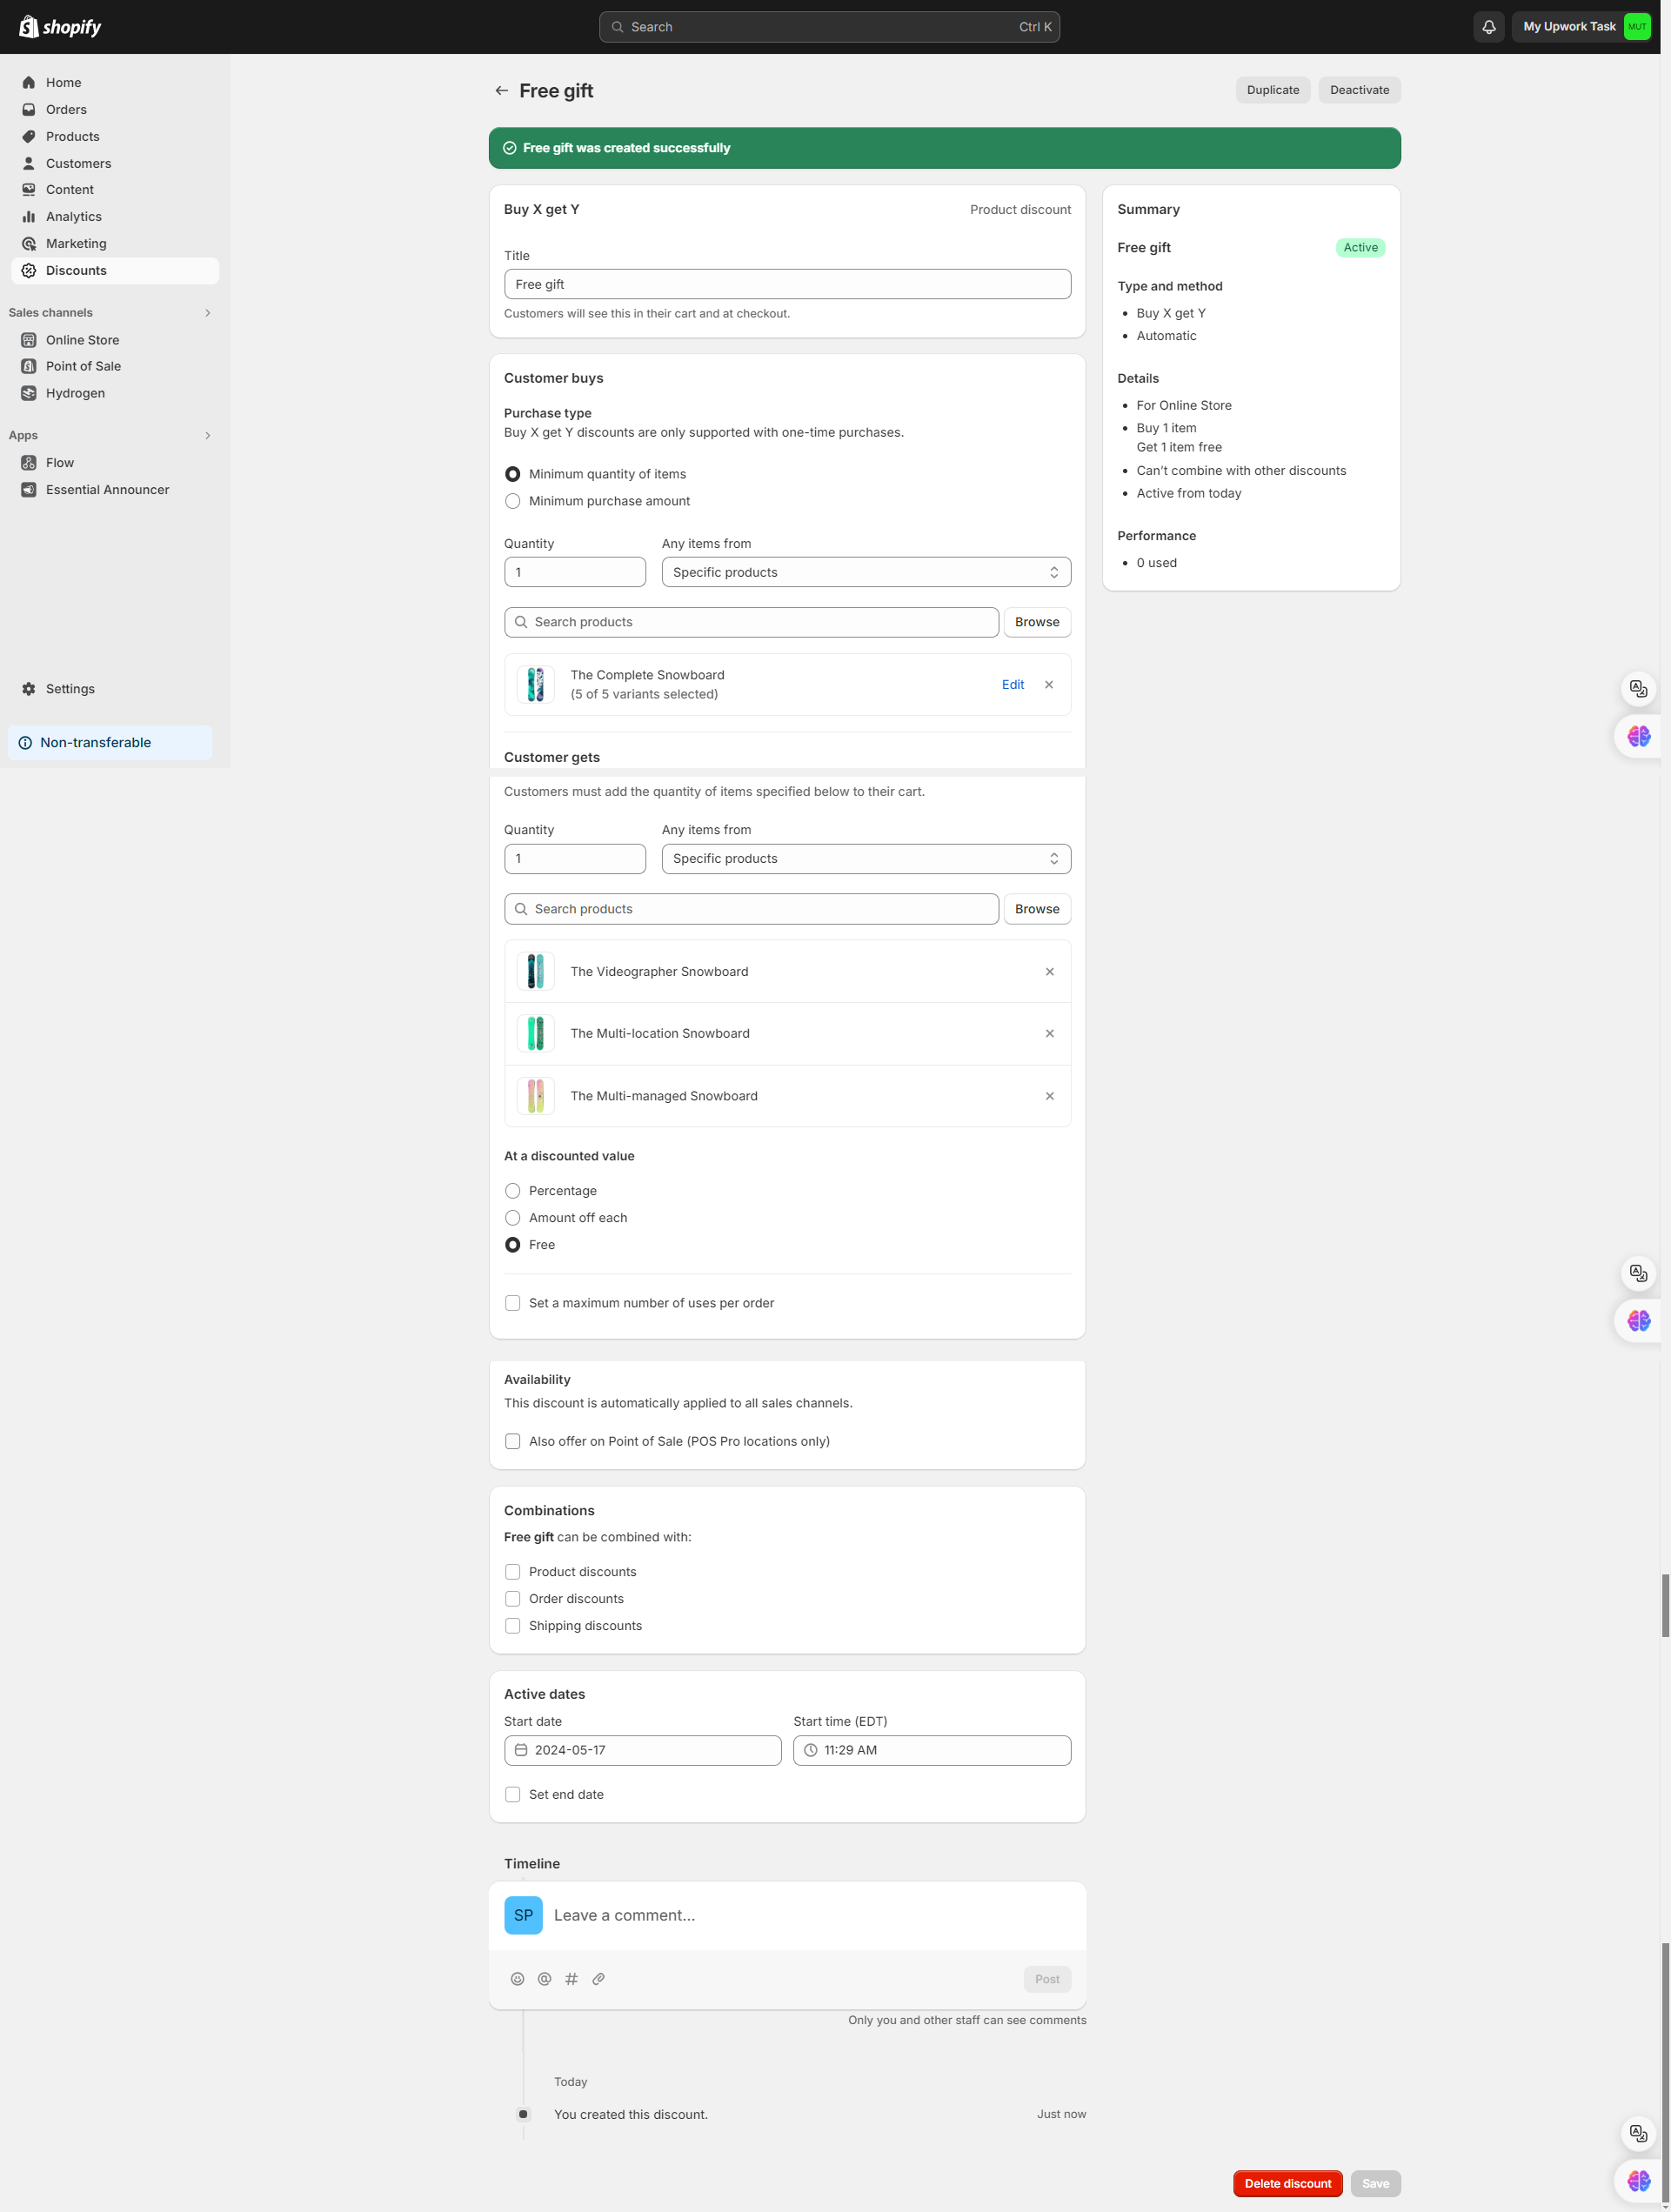Click the back arrow next to Free gift
The width and height of the screenshot is (1671, 2212).
[x=501, y=91]
